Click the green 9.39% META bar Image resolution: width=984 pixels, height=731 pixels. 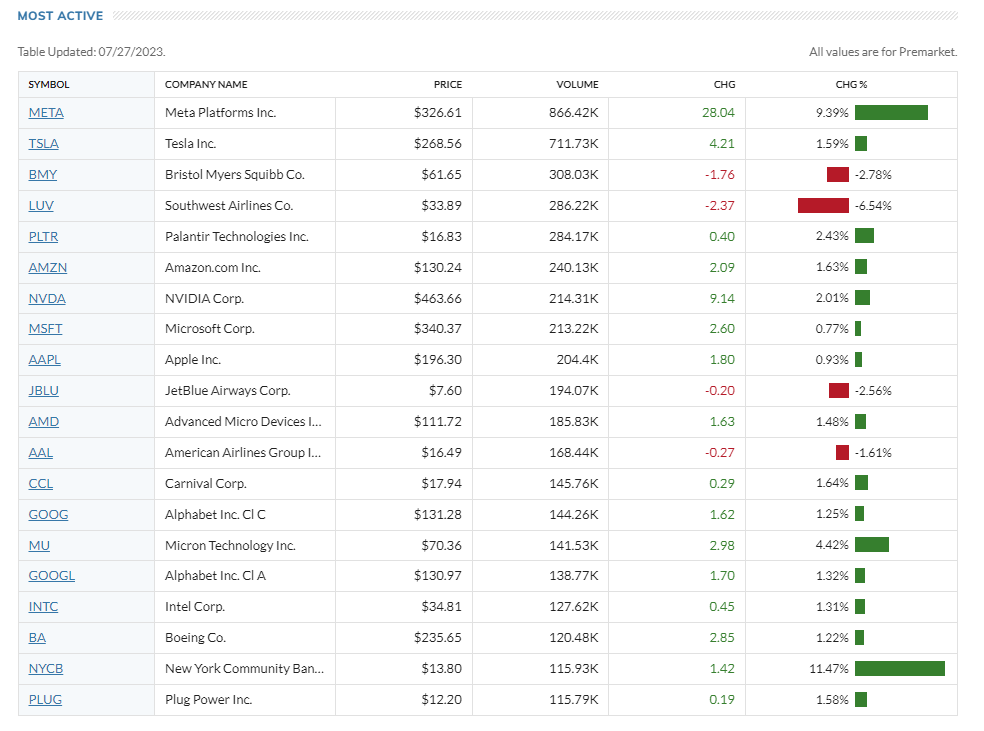[x=891, y=113]
